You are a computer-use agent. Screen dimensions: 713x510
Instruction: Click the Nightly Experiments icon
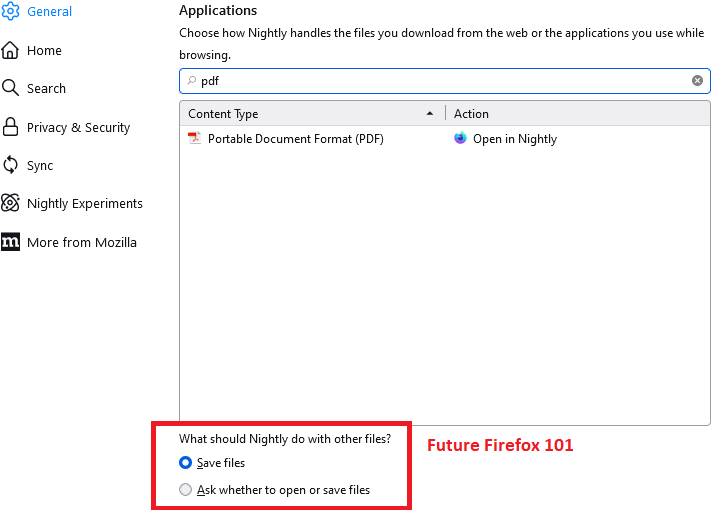click(x=11, y=203)
